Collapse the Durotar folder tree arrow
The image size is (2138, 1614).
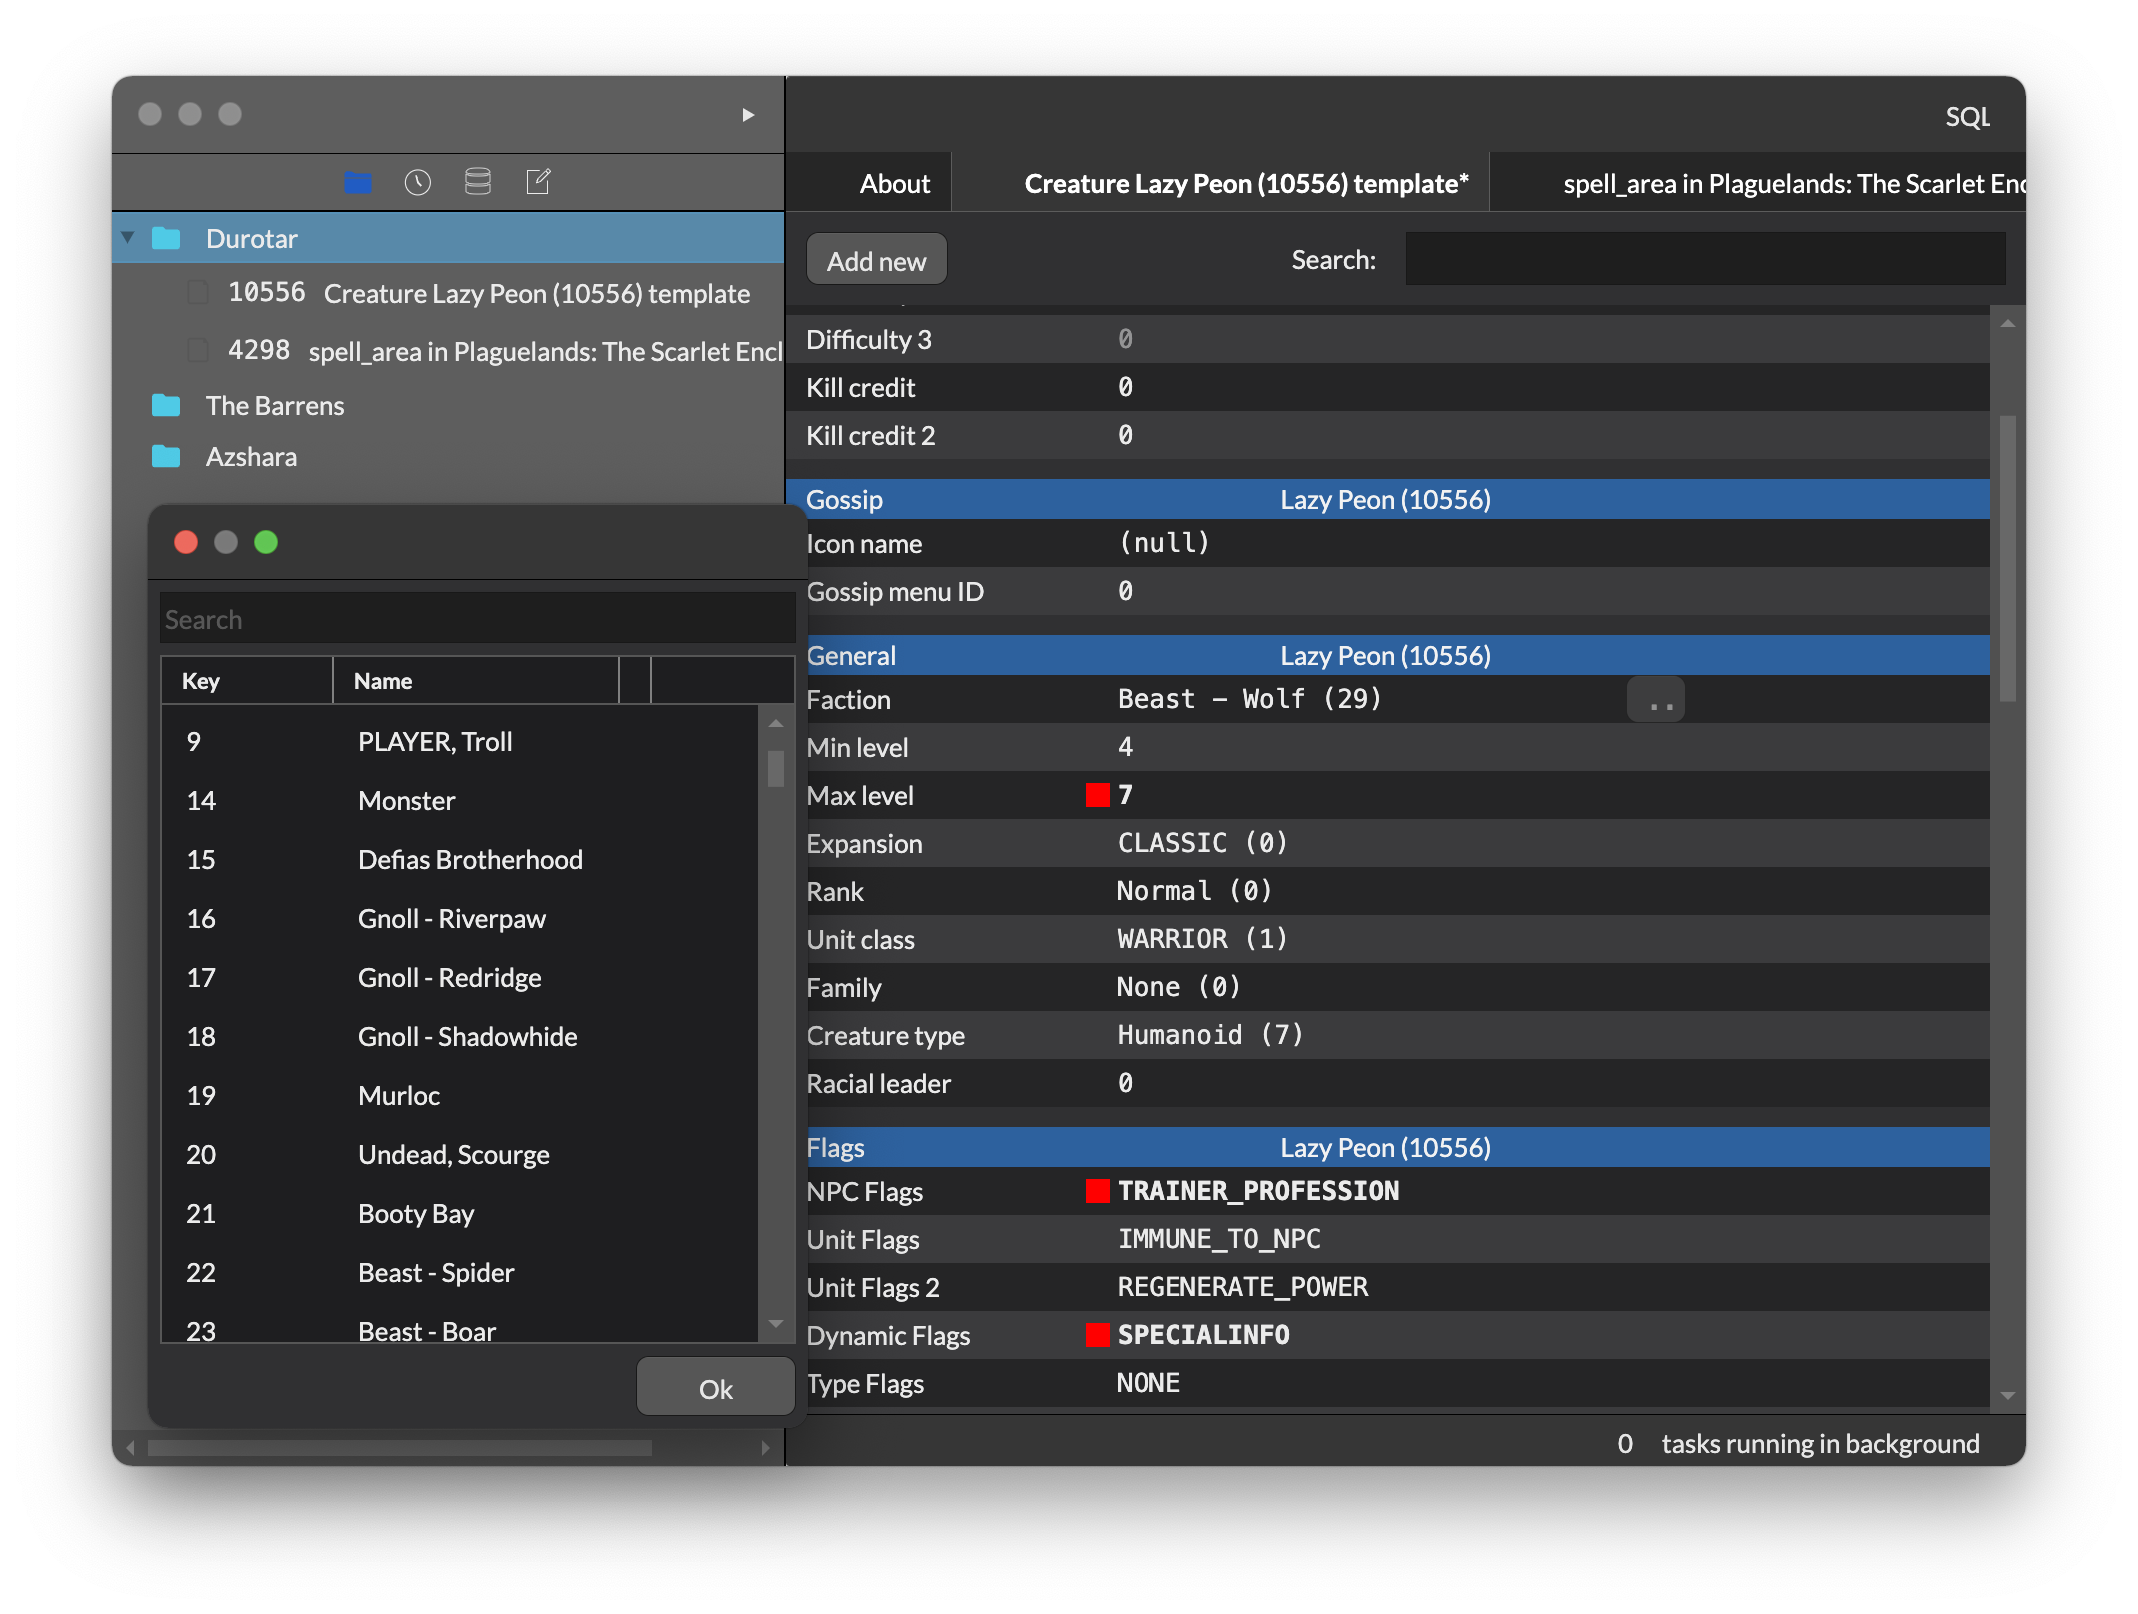click(x=128, y=238)
